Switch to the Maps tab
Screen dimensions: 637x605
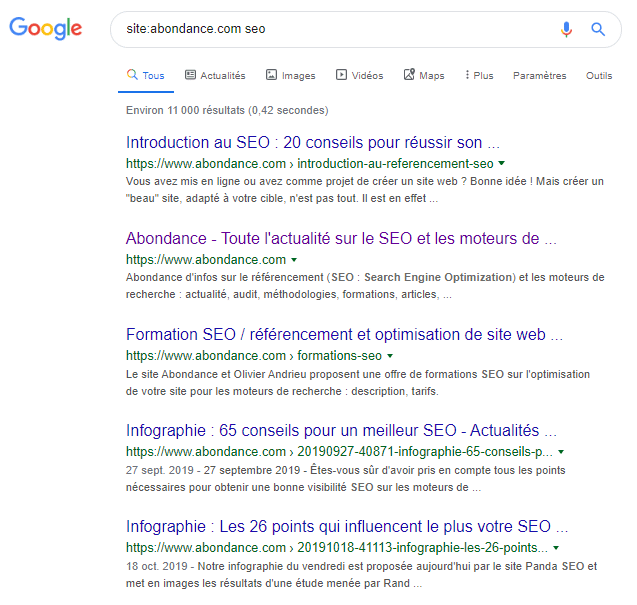pyautogui.click(x=424, y=76)
